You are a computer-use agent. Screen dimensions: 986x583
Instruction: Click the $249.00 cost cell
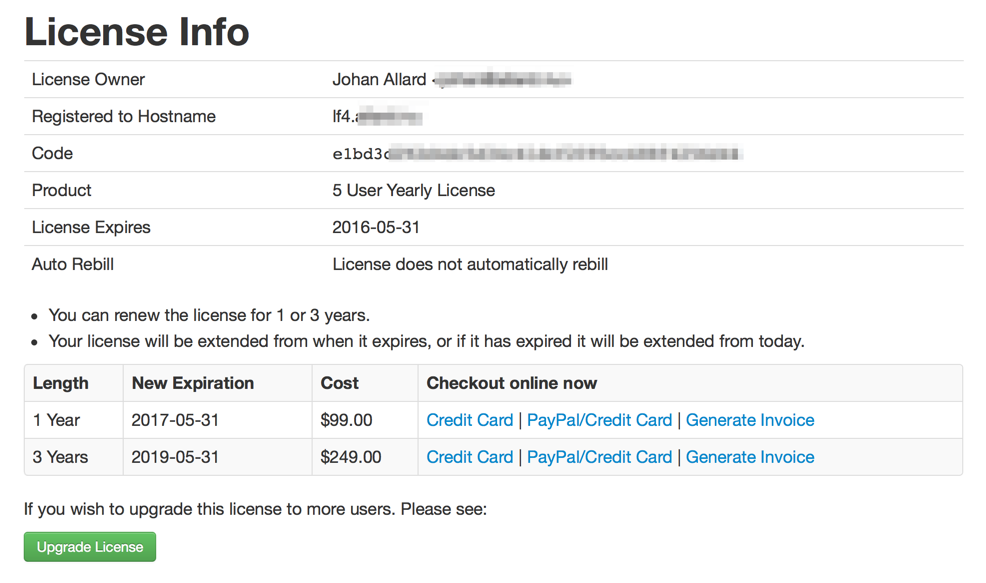pyautogui.click(x=350, y=457)
